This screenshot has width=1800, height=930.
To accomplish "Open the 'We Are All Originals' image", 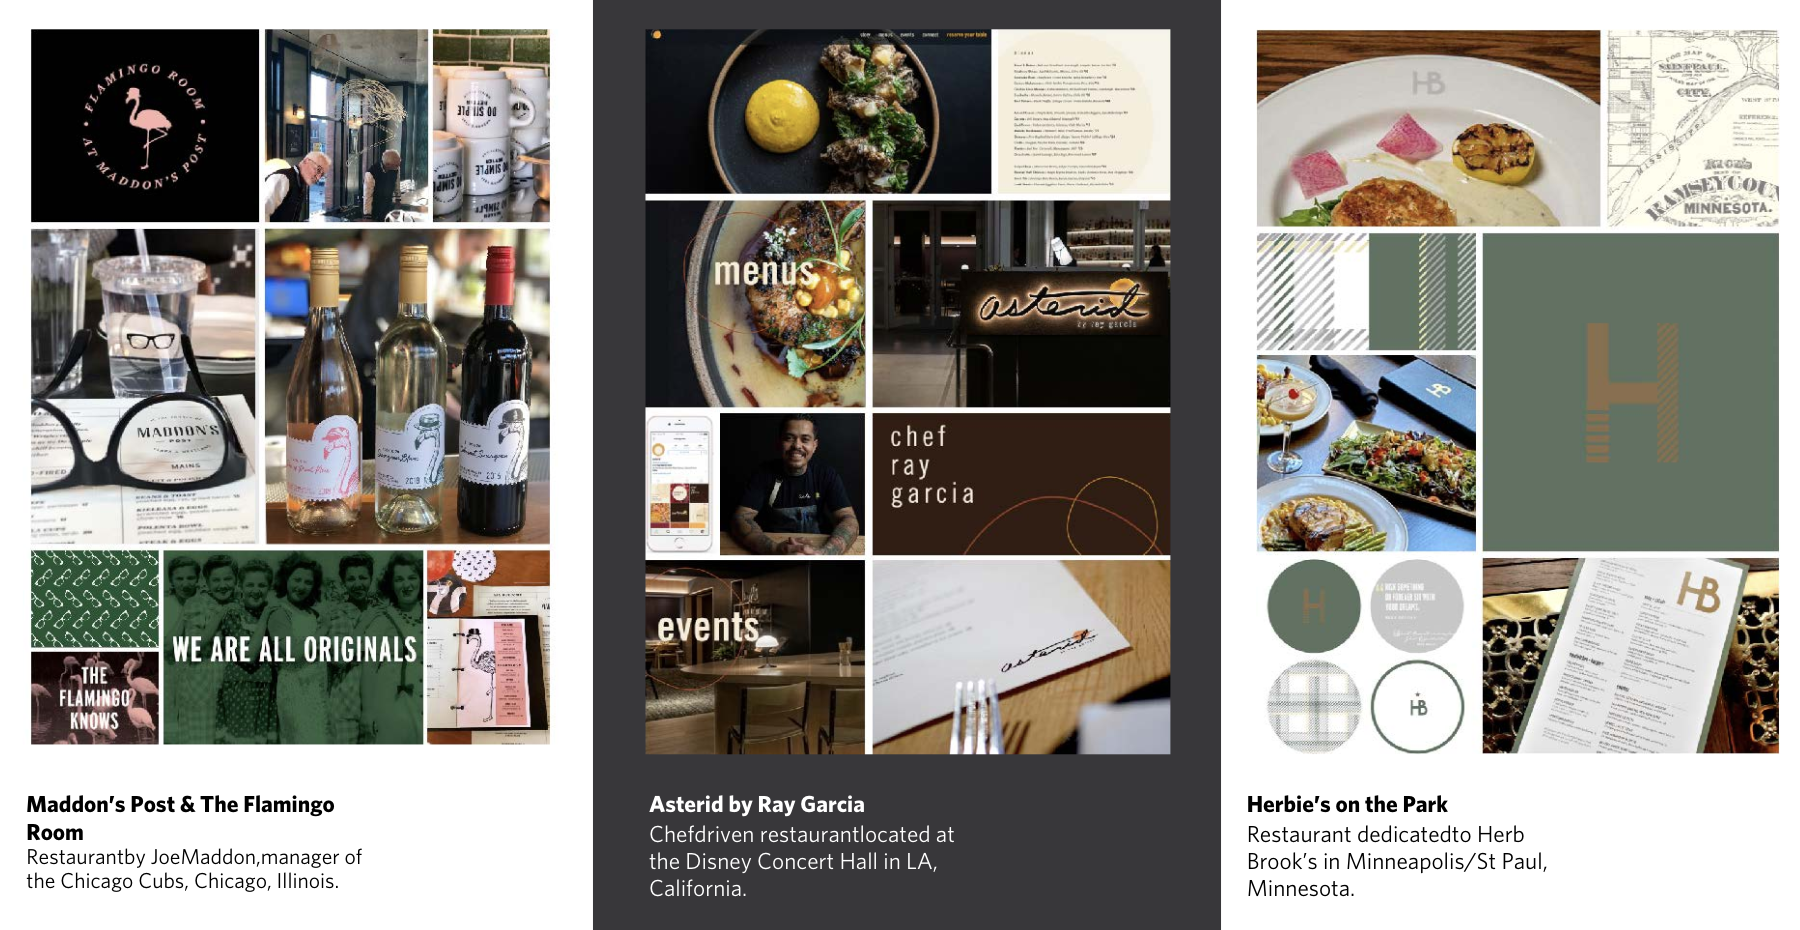I will point(293,647).
